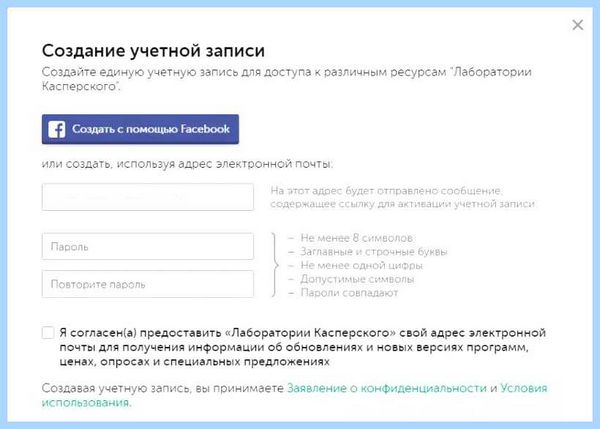Viewport: 600px width, 429px height.
Task: Click the heading Создание учетной записи
Action: (x=153, y=51)
